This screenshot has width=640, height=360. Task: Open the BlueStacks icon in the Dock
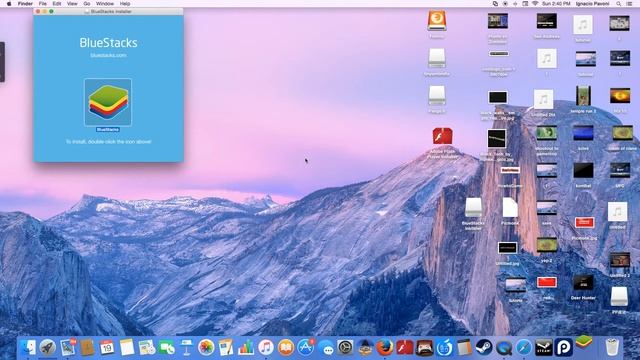pos(584,342)
